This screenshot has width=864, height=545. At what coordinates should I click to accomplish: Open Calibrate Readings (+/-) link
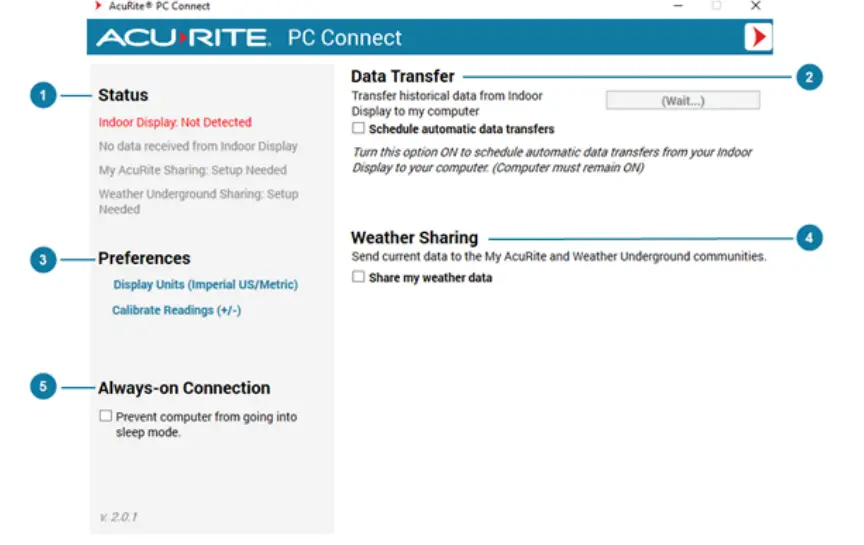coord(176,310)
